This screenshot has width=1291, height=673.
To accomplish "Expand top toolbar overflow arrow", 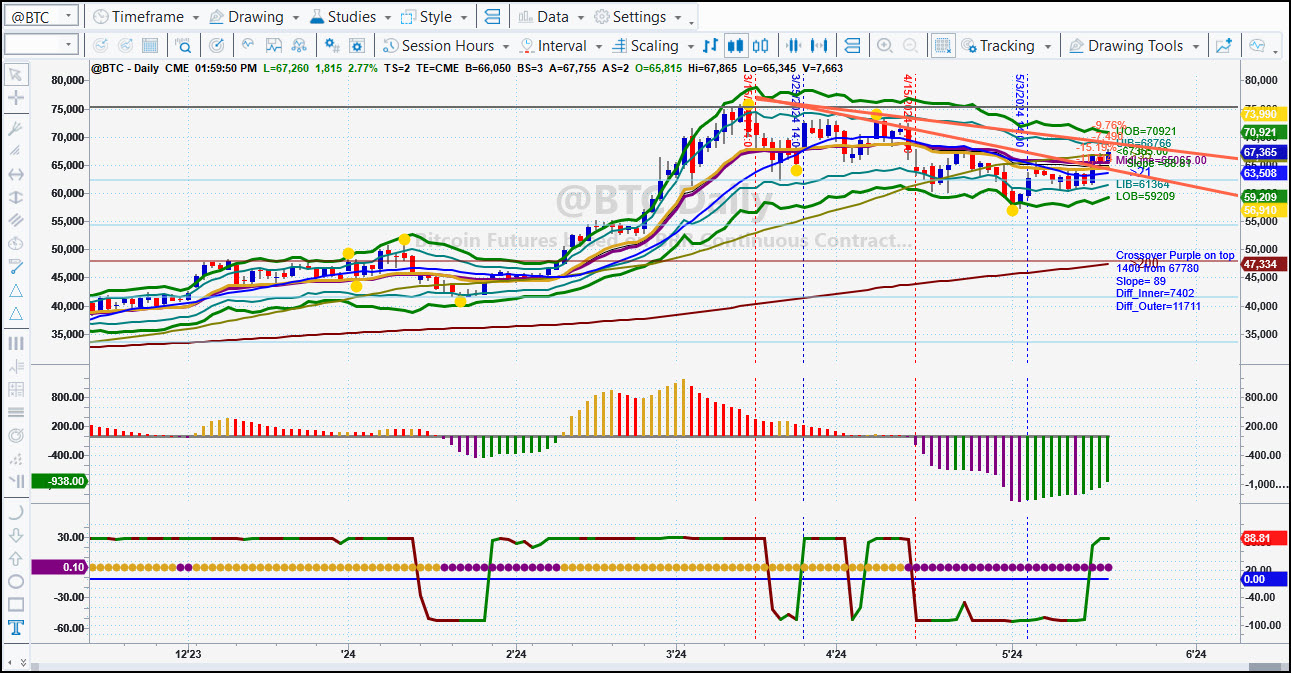I will (692, 21).
